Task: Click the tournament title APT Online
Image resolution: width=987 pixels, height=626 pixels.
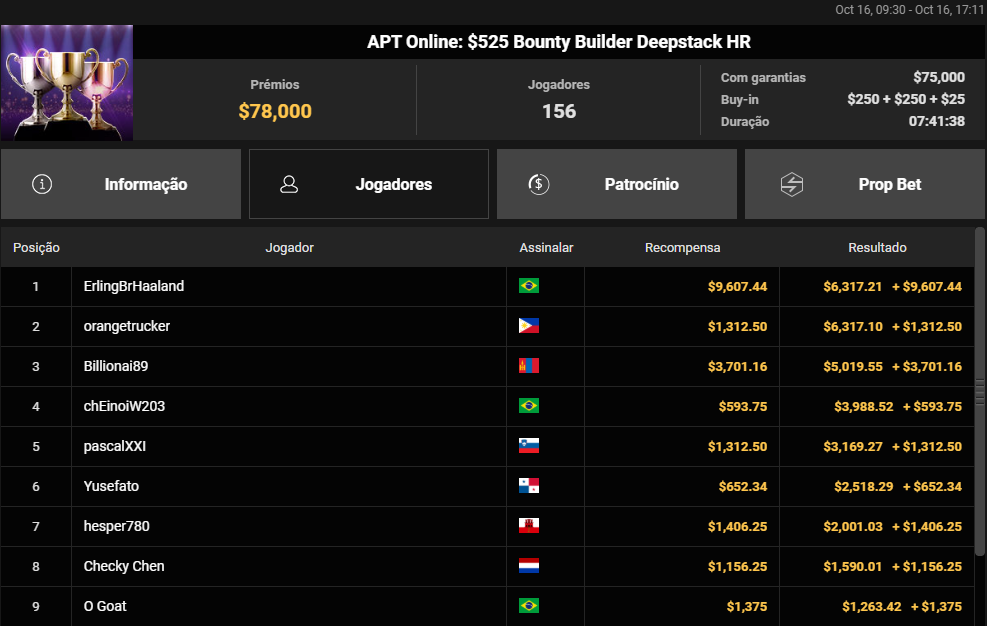Action: point(559,42)
